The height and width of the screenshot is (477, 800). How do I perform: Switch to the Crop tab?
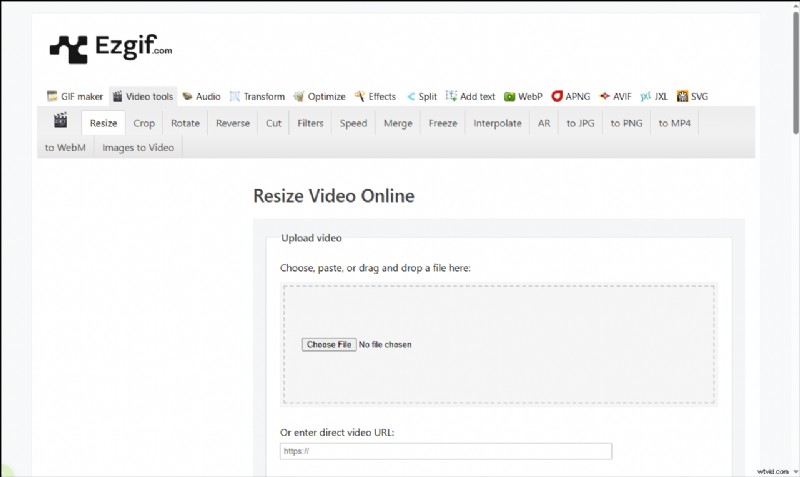click(x=144, y=123)
